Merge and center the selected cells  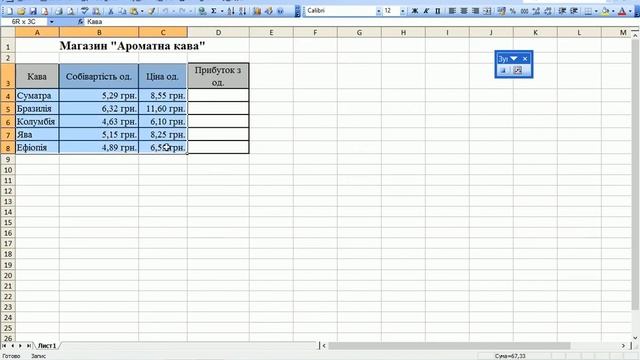(x=487, y=11)
